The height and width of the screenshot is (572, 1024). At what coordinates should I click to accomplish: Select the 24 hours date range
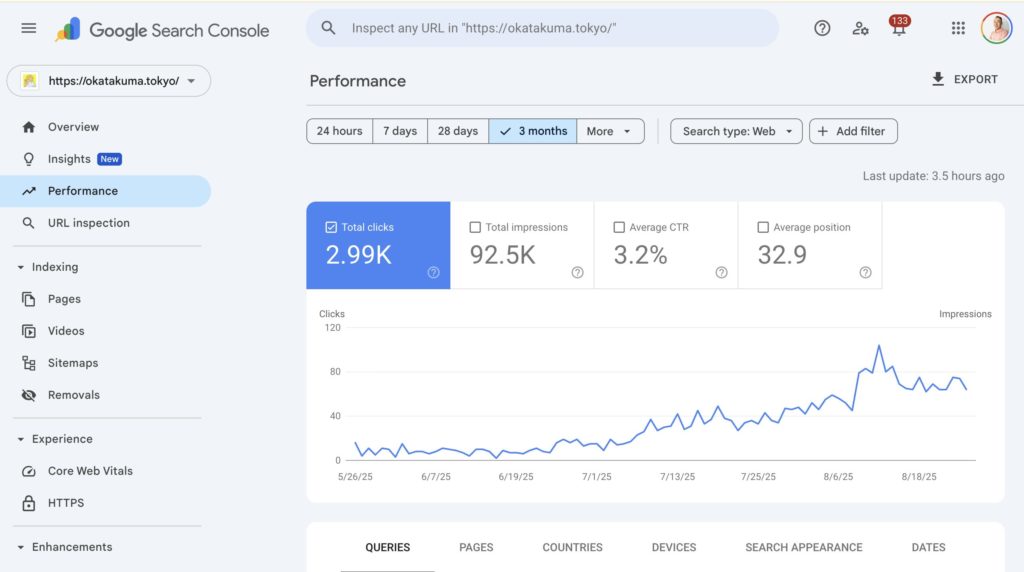point(340,131)
